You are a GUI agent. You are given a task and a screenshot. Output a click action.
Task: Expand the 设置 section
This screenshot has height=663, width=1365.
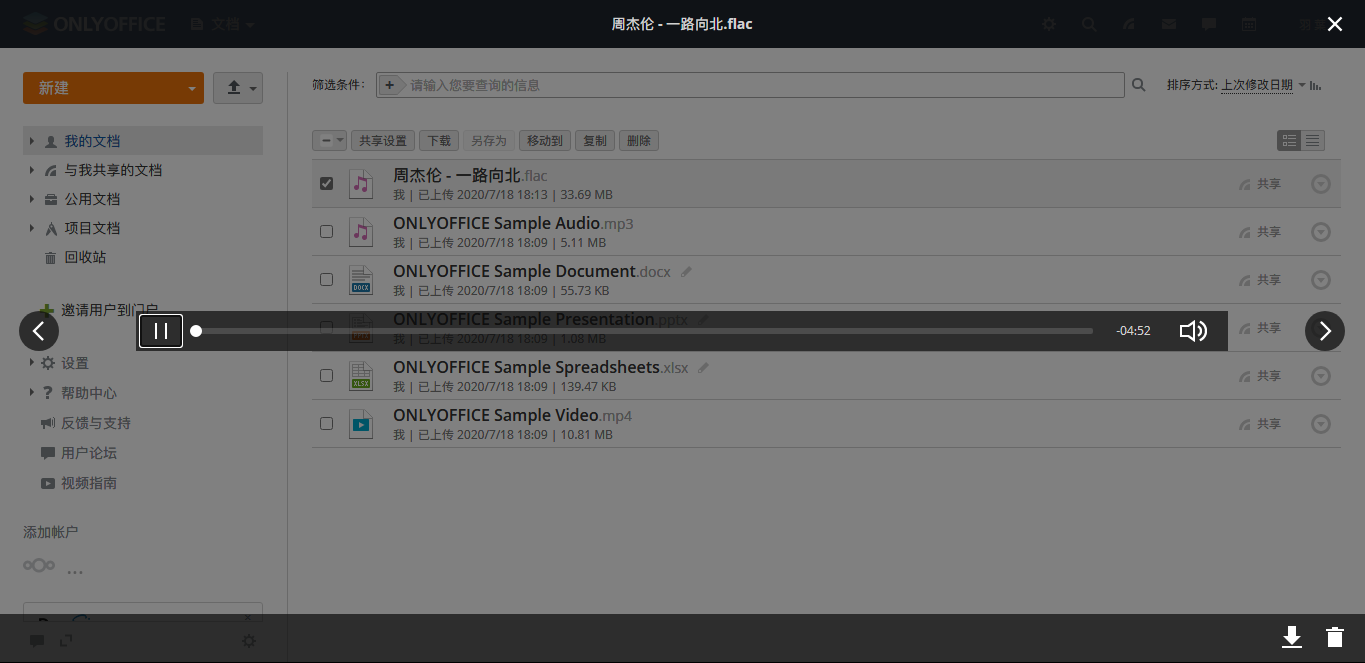(x=32, y=363)
